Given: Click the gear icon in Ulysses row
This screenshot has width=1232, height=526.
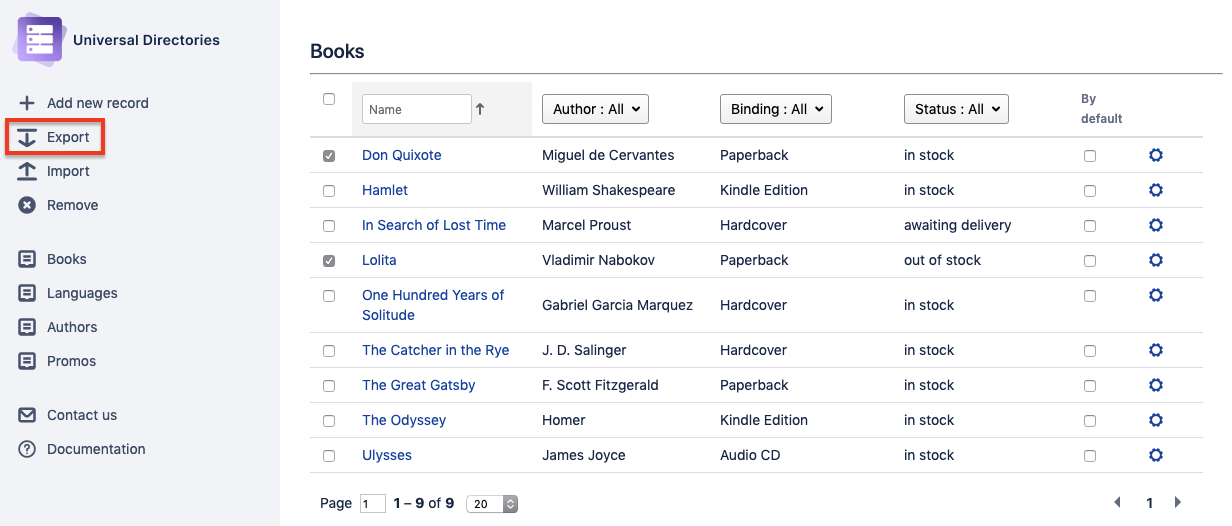Looking at the screenshot, I should [x=1156, y=455].
